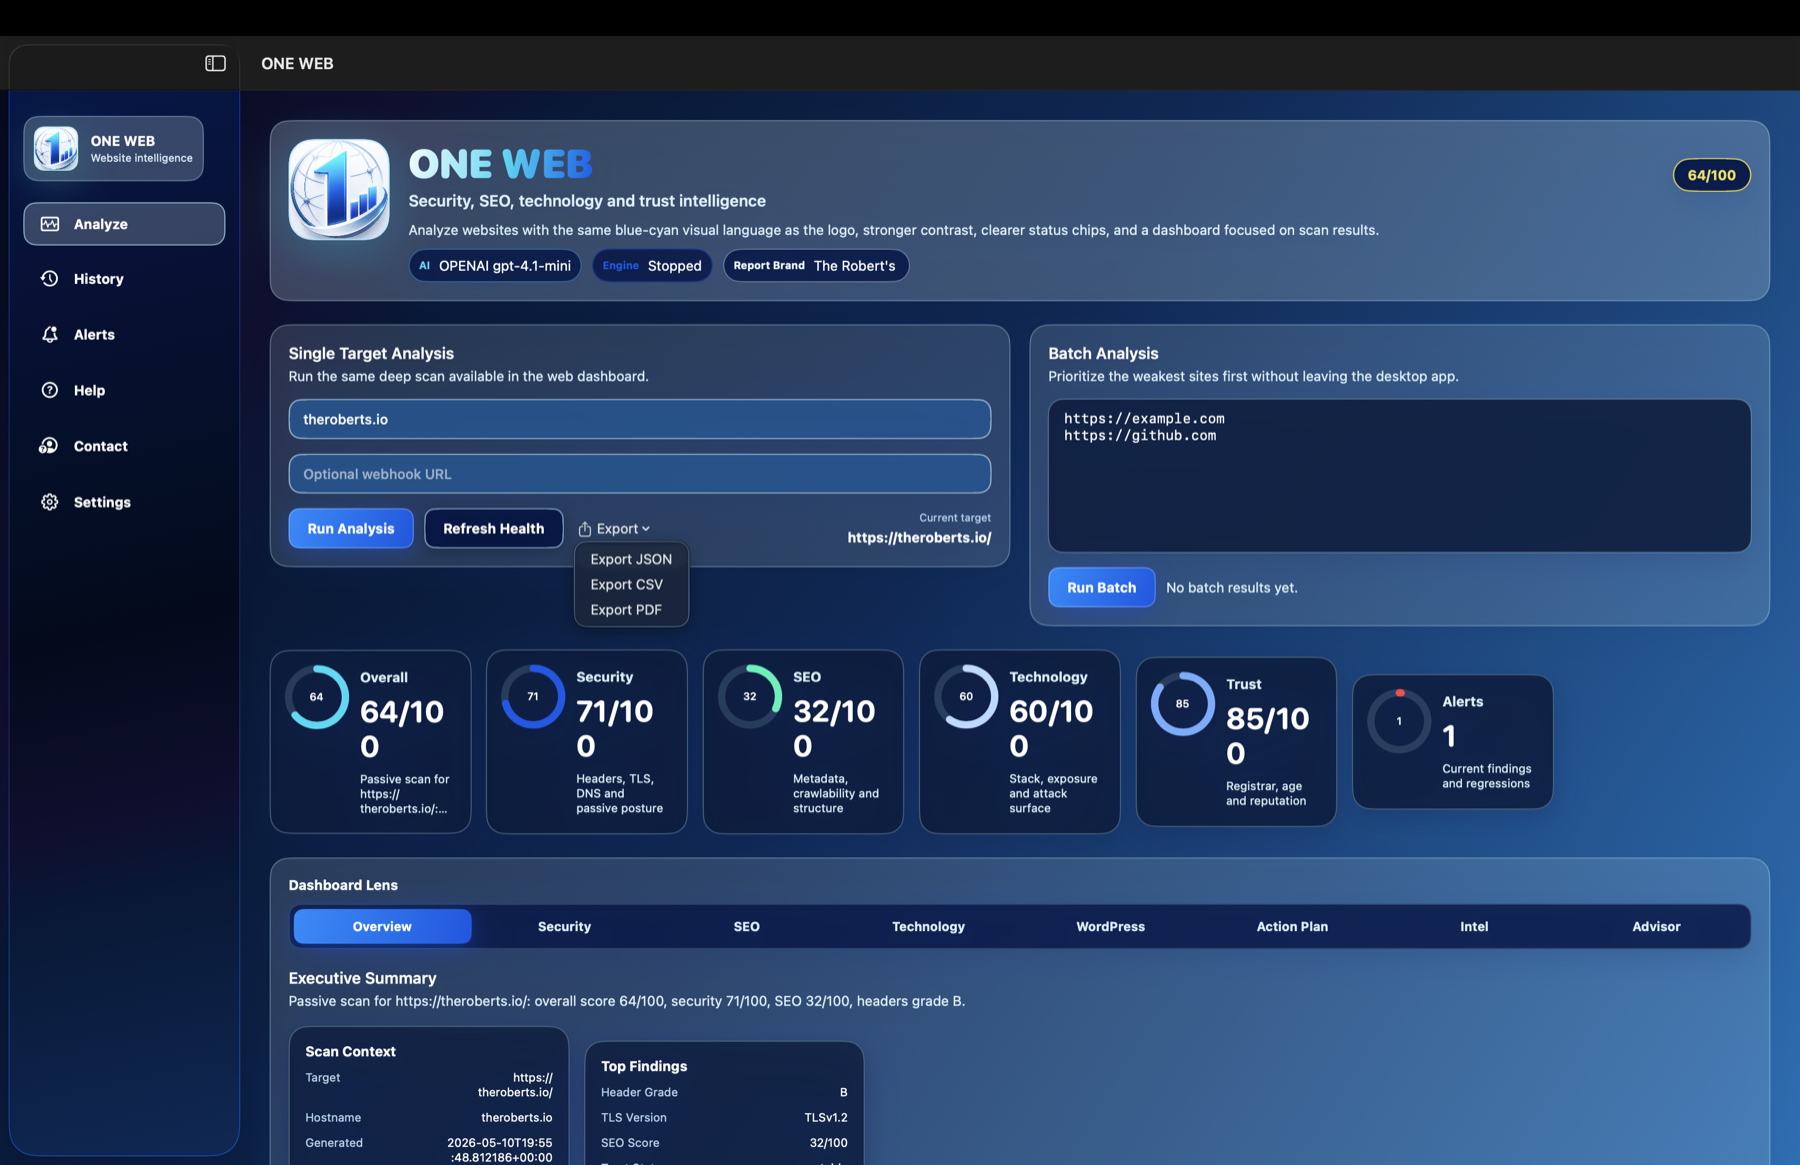The width and height of the screenshot is (1800, 1165).
Task: Click the SEO score ring gauge
Action: [750, 697]
